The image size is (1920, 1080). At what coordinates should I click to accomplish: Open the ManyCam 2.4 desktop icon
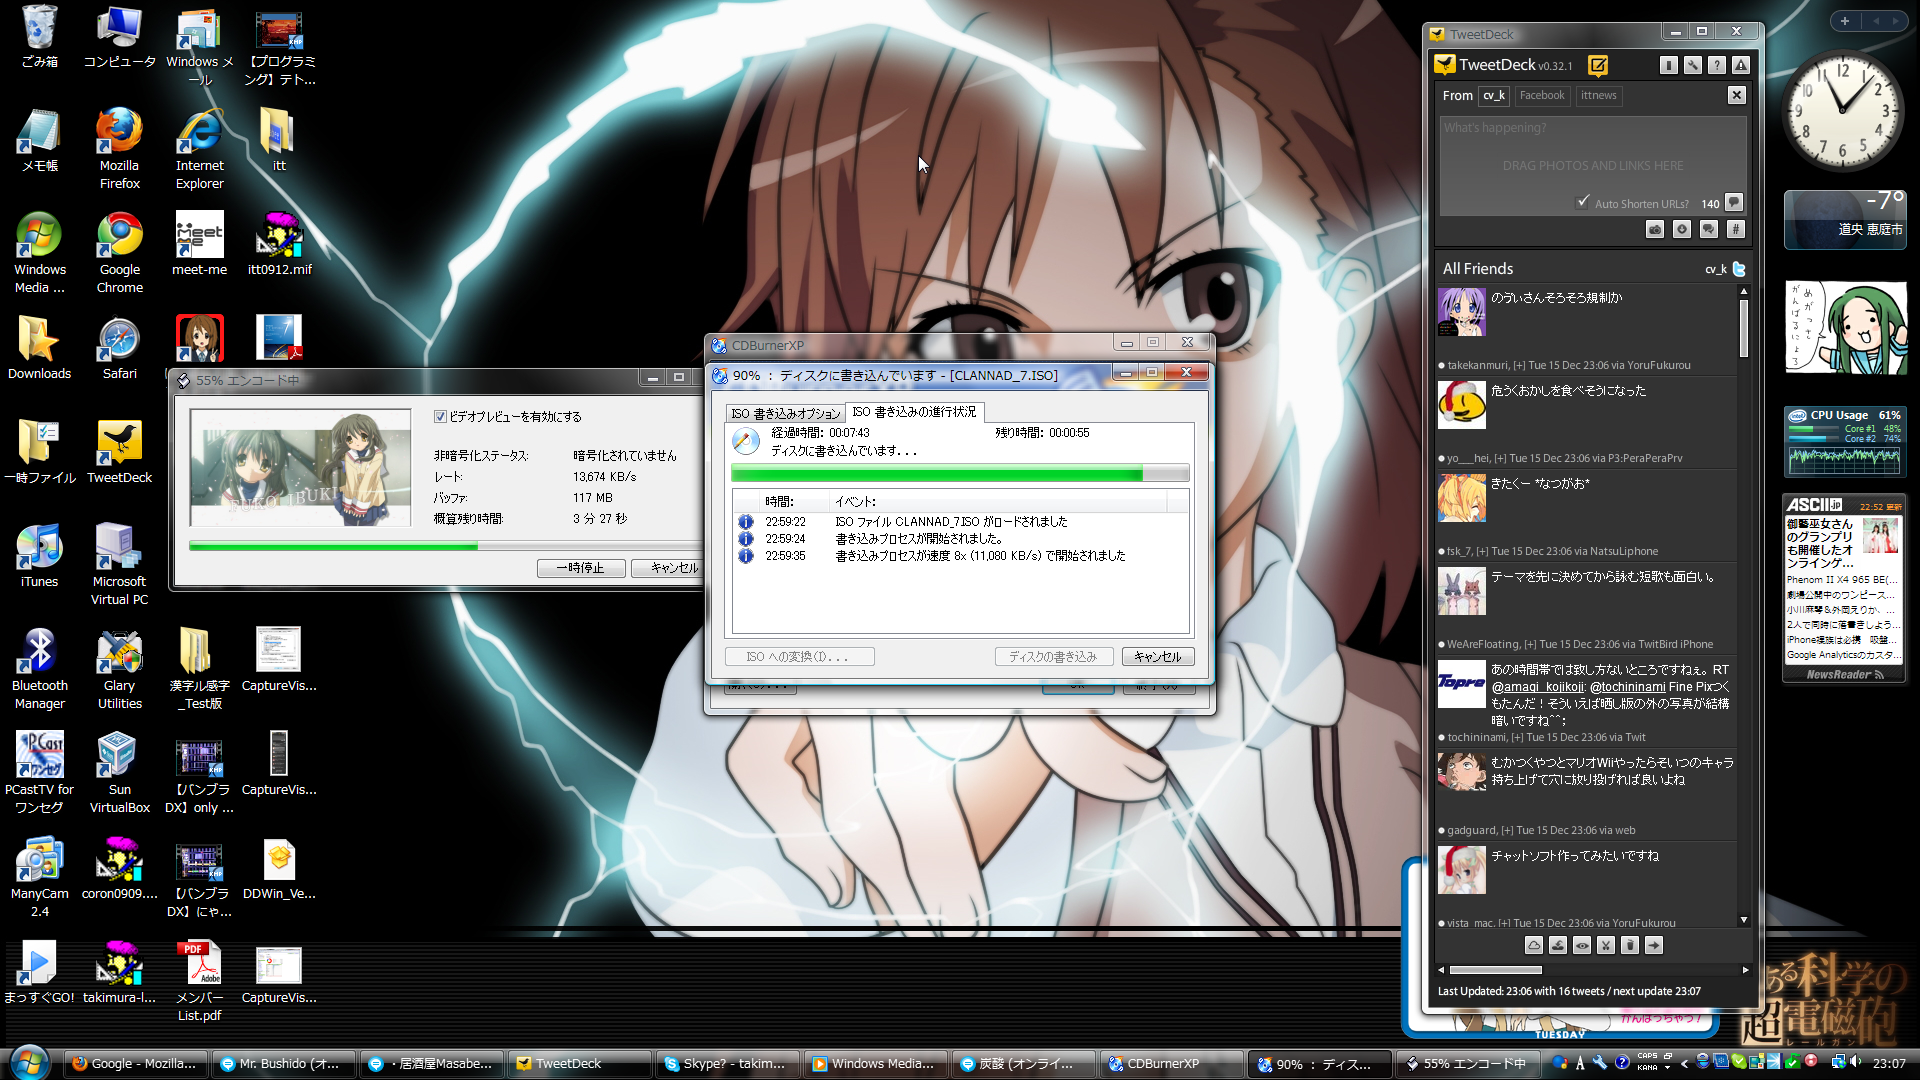click(39, 876)
